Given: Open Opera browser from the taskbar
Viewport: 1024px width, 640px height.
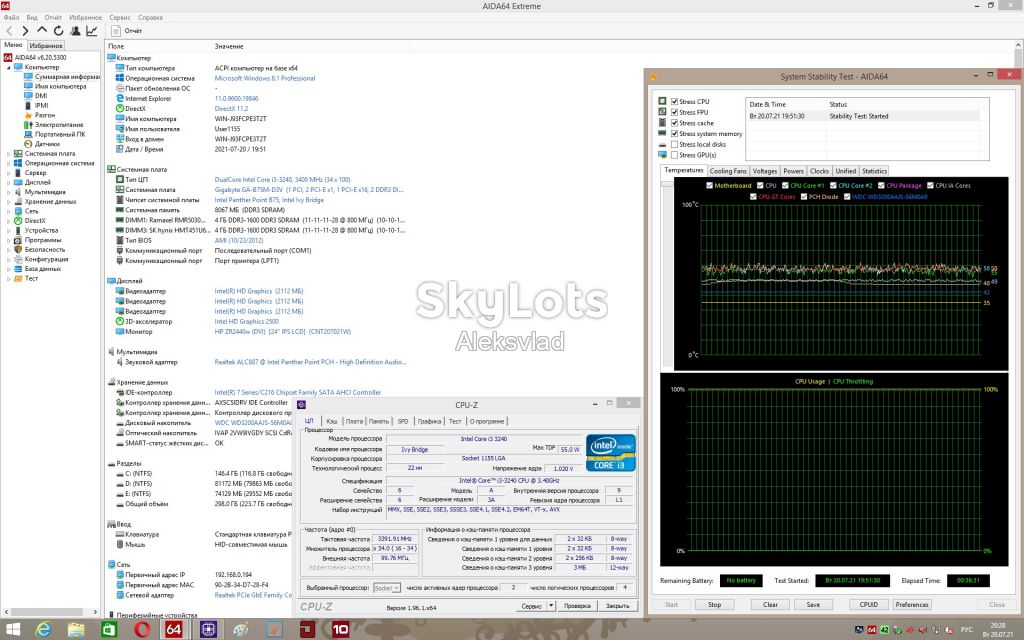Looking at the screenshot, I should (142, 630).
